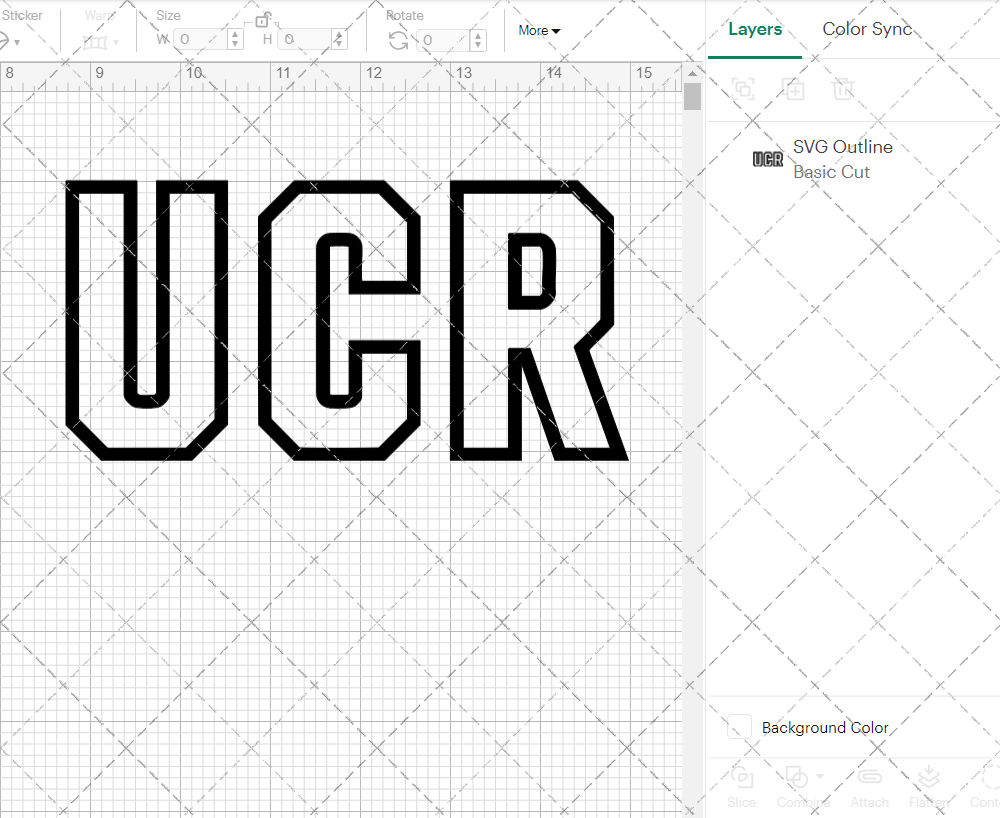Click the Group layers icon

[x=743, y=89]
